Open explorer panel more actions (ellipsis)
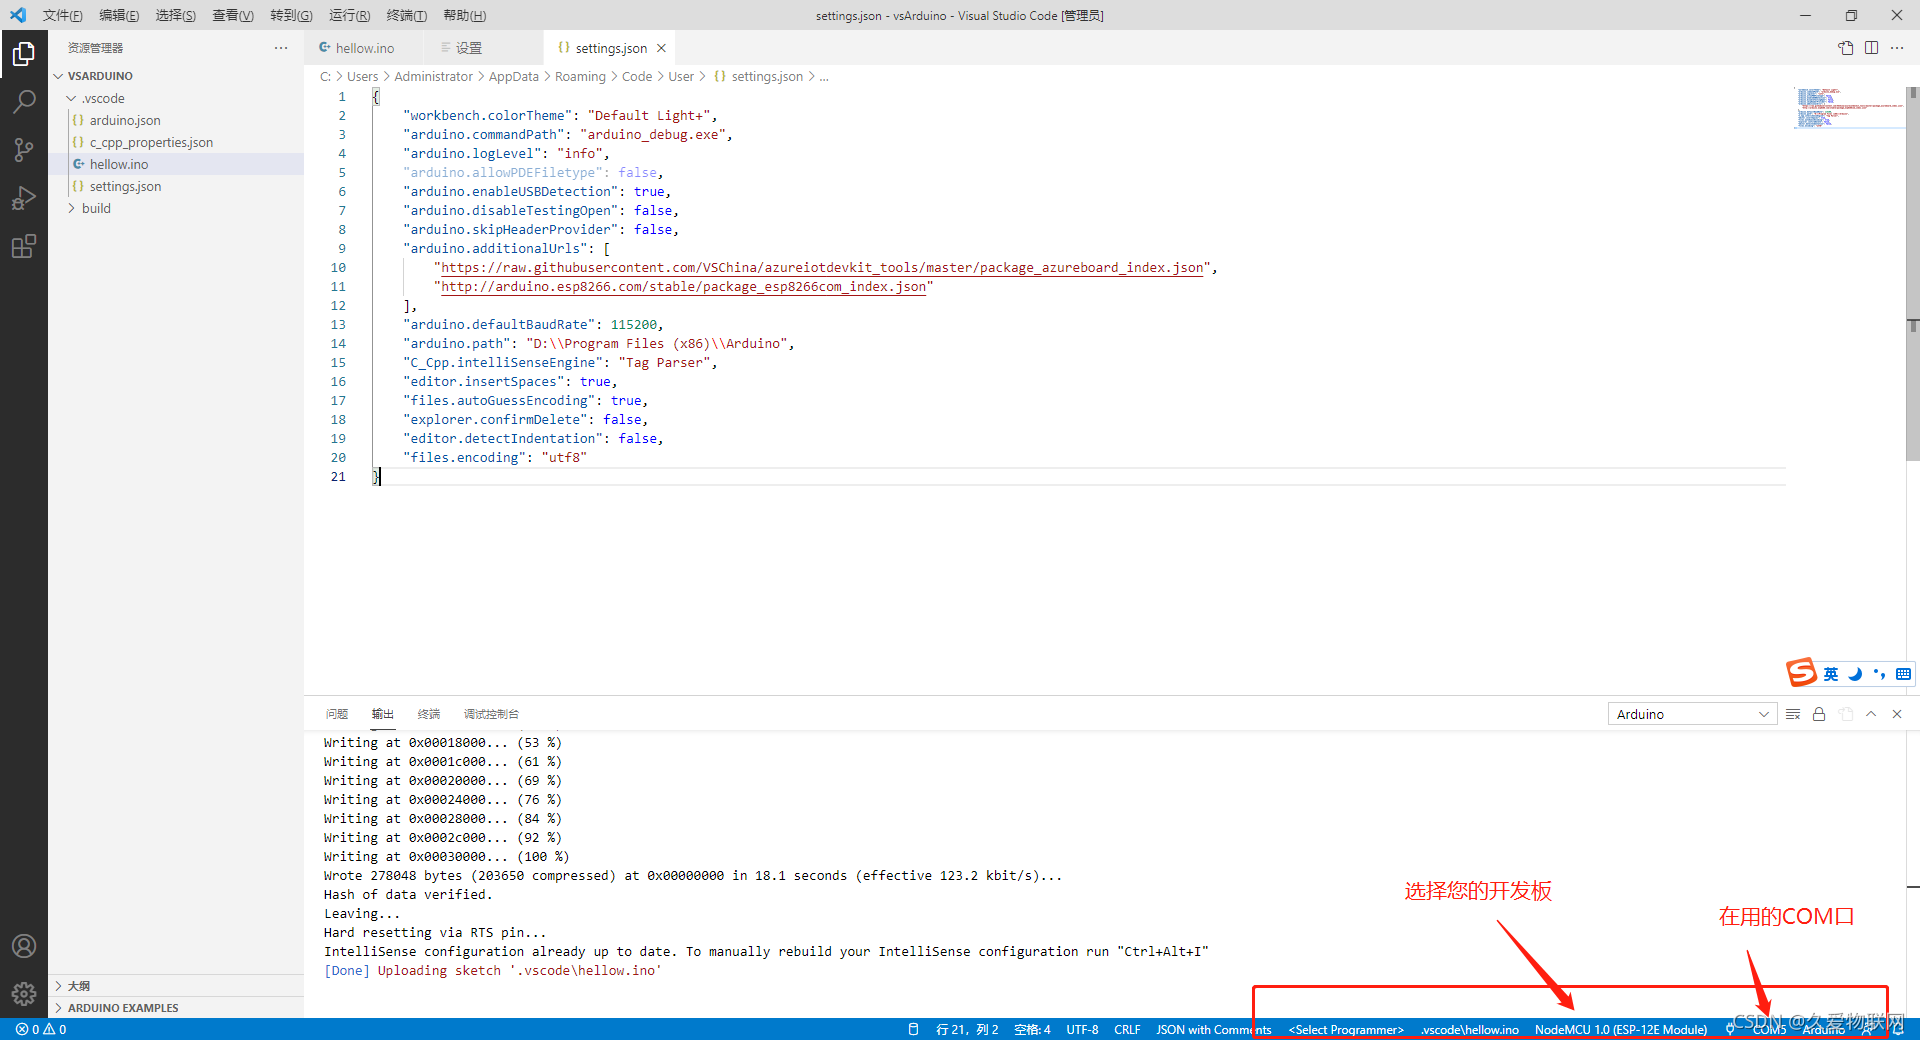The width and height of the screenshot is (1920, 1040). click(x=281, y=48)
